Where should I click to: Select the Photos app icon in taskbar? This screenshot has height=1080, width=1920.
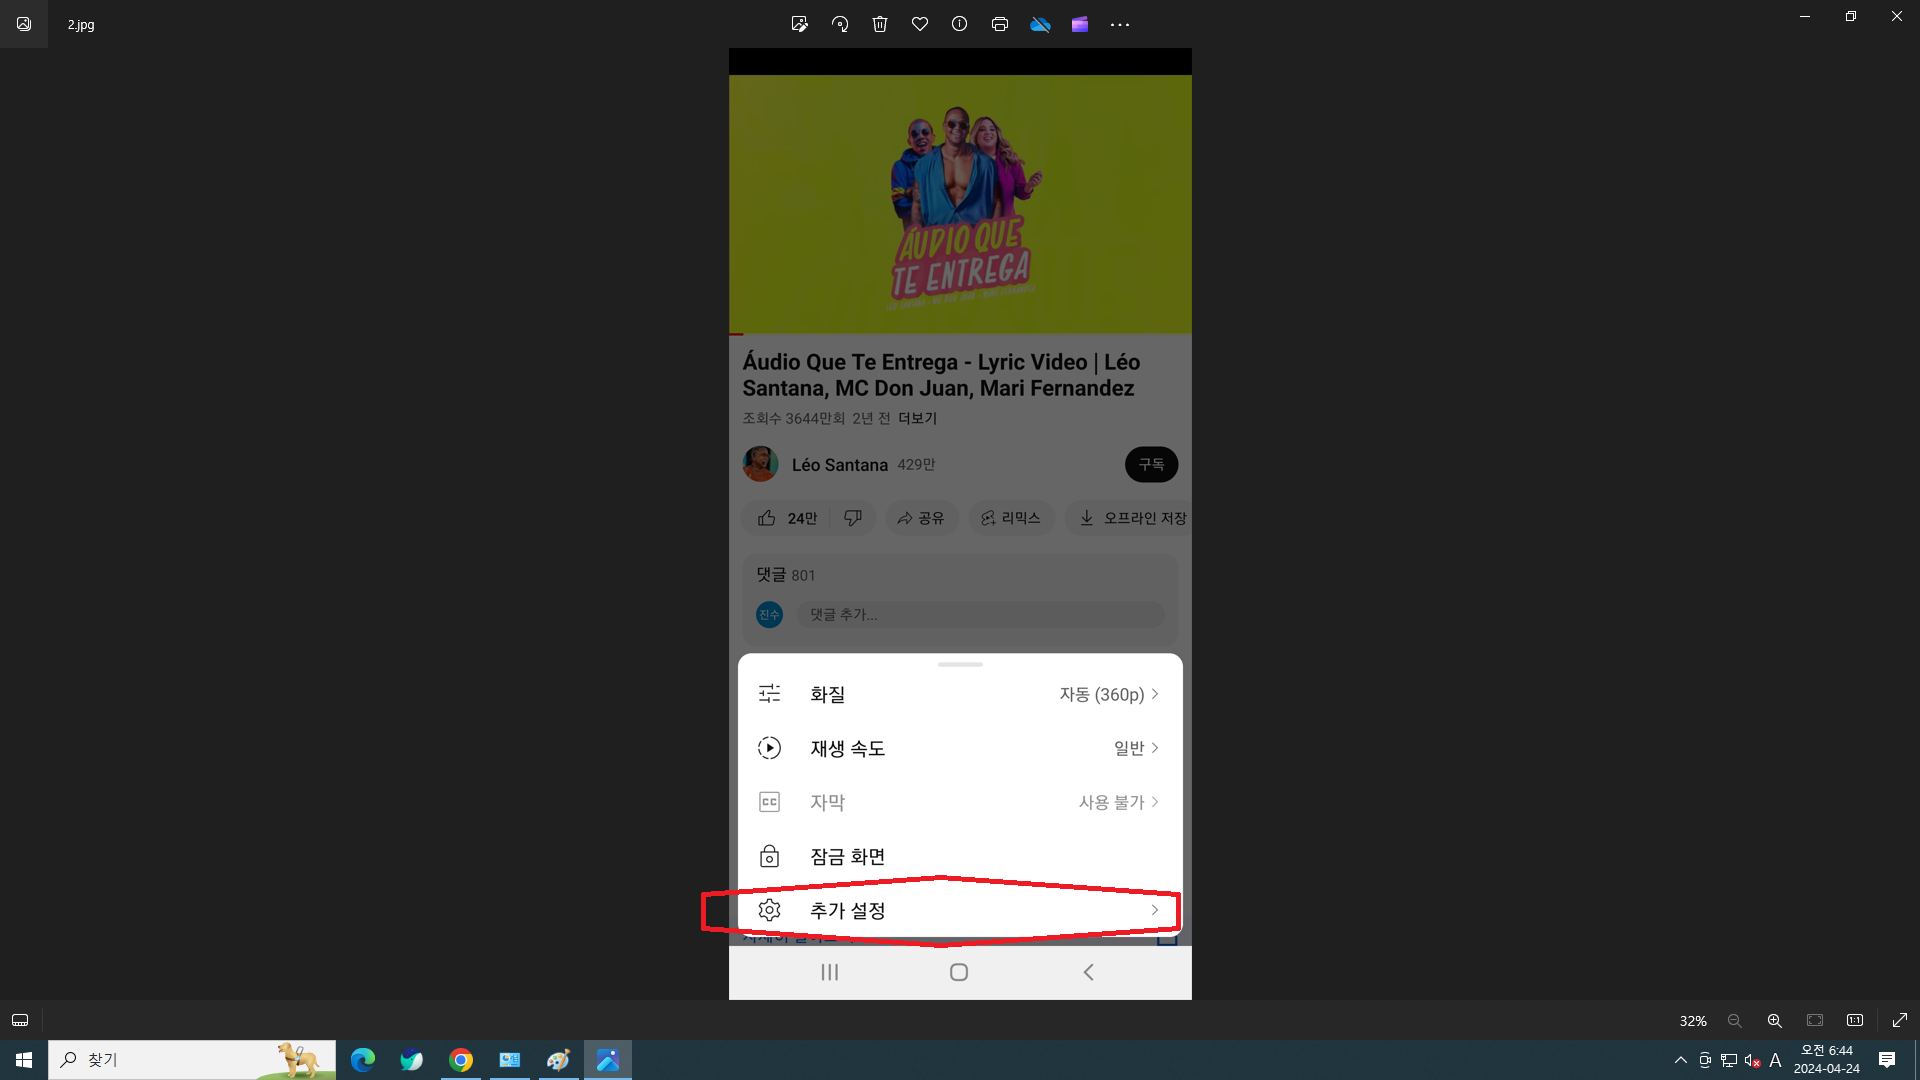[608, 1060]
